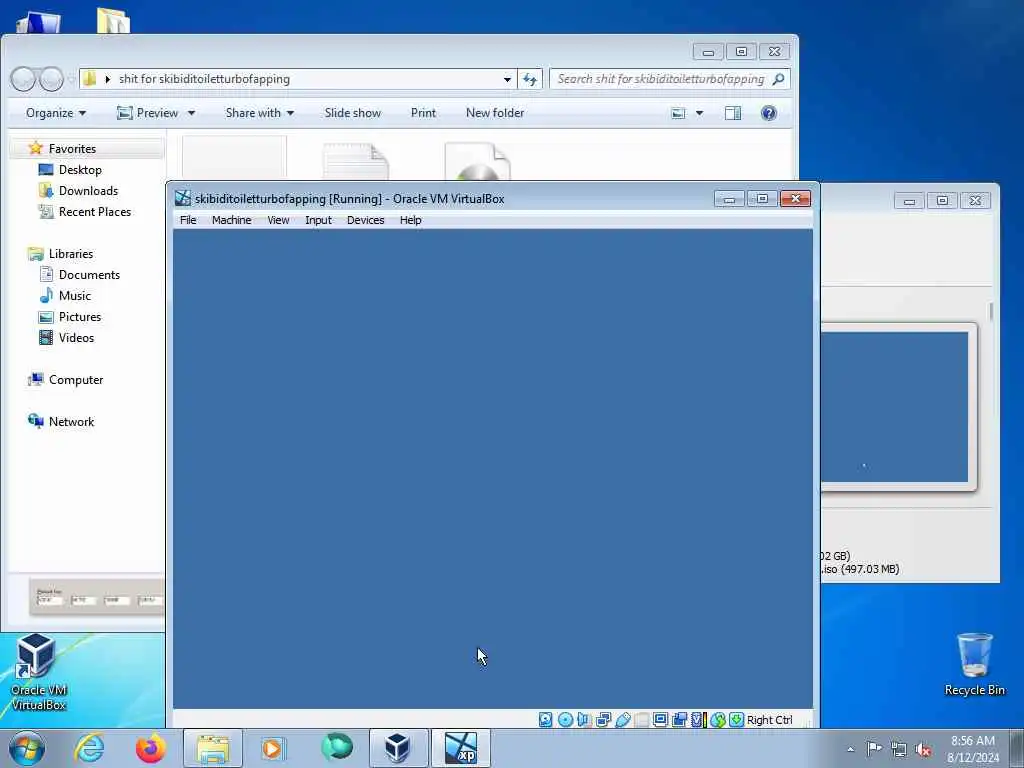Screen dimensions: 1024x768
Task: Click the USB devices indicator in VirtualBox status bar
Action: pos(622,720)
